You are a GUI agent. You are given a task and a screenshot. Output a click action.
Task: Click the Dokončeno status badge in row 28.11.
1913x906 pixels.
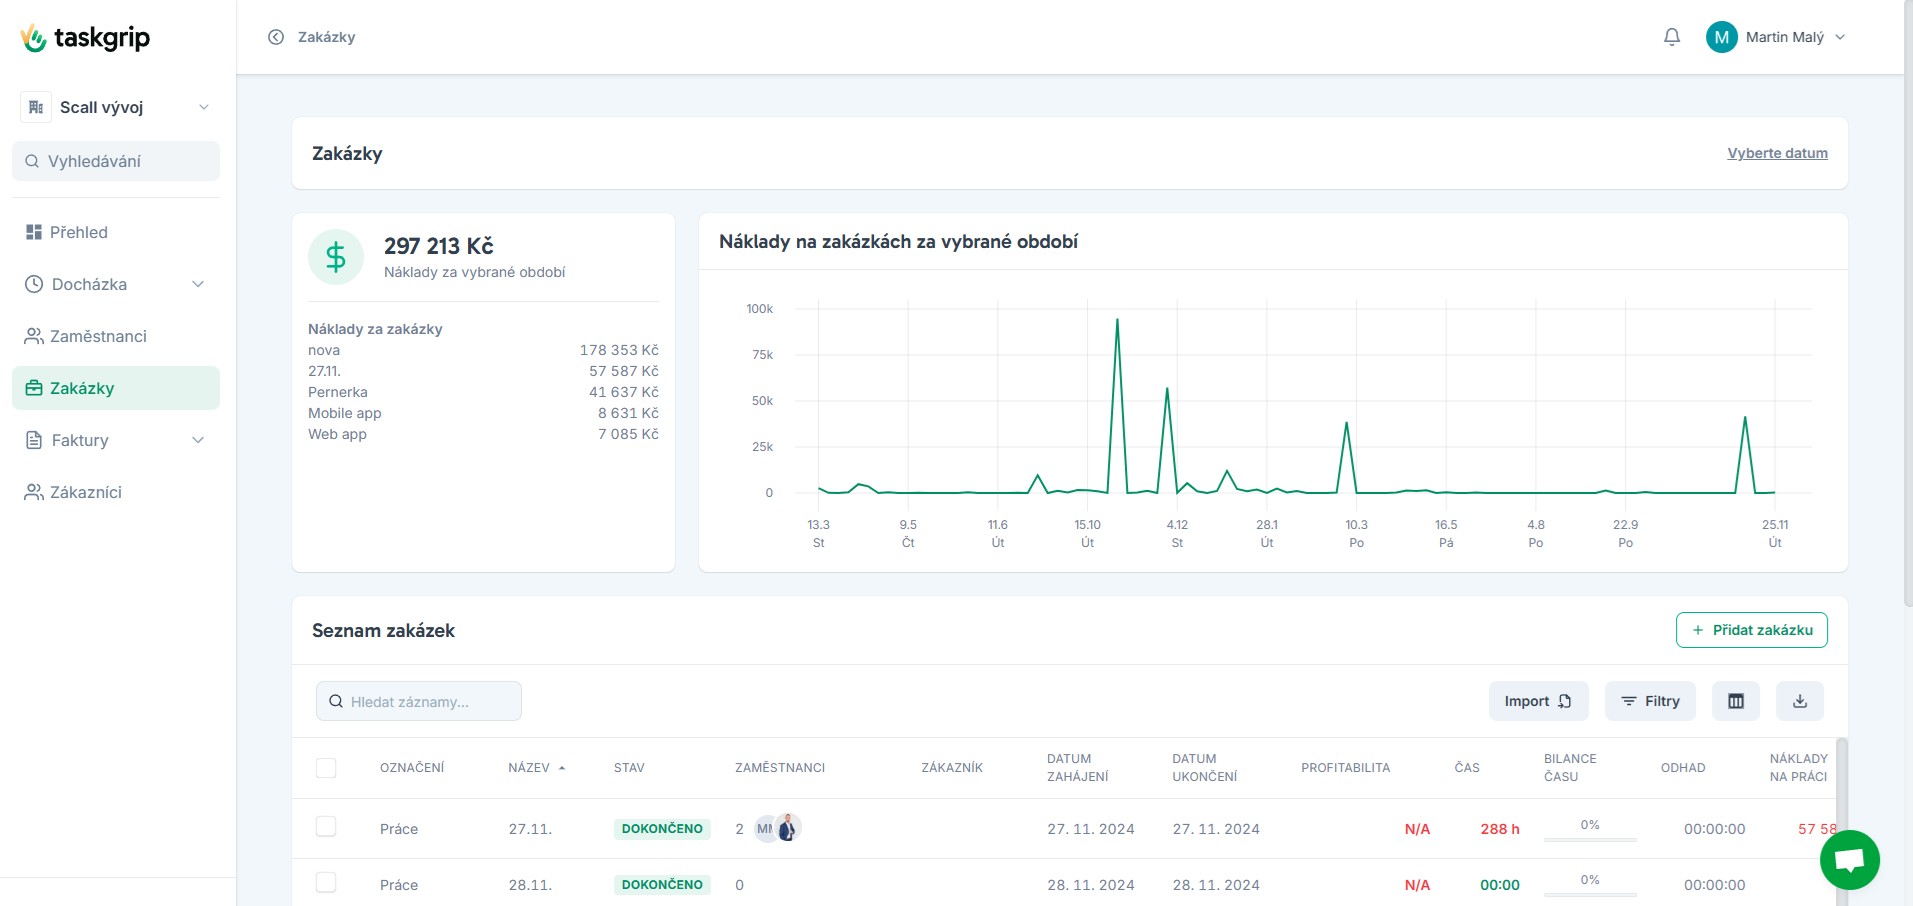(x=662, y=885)
